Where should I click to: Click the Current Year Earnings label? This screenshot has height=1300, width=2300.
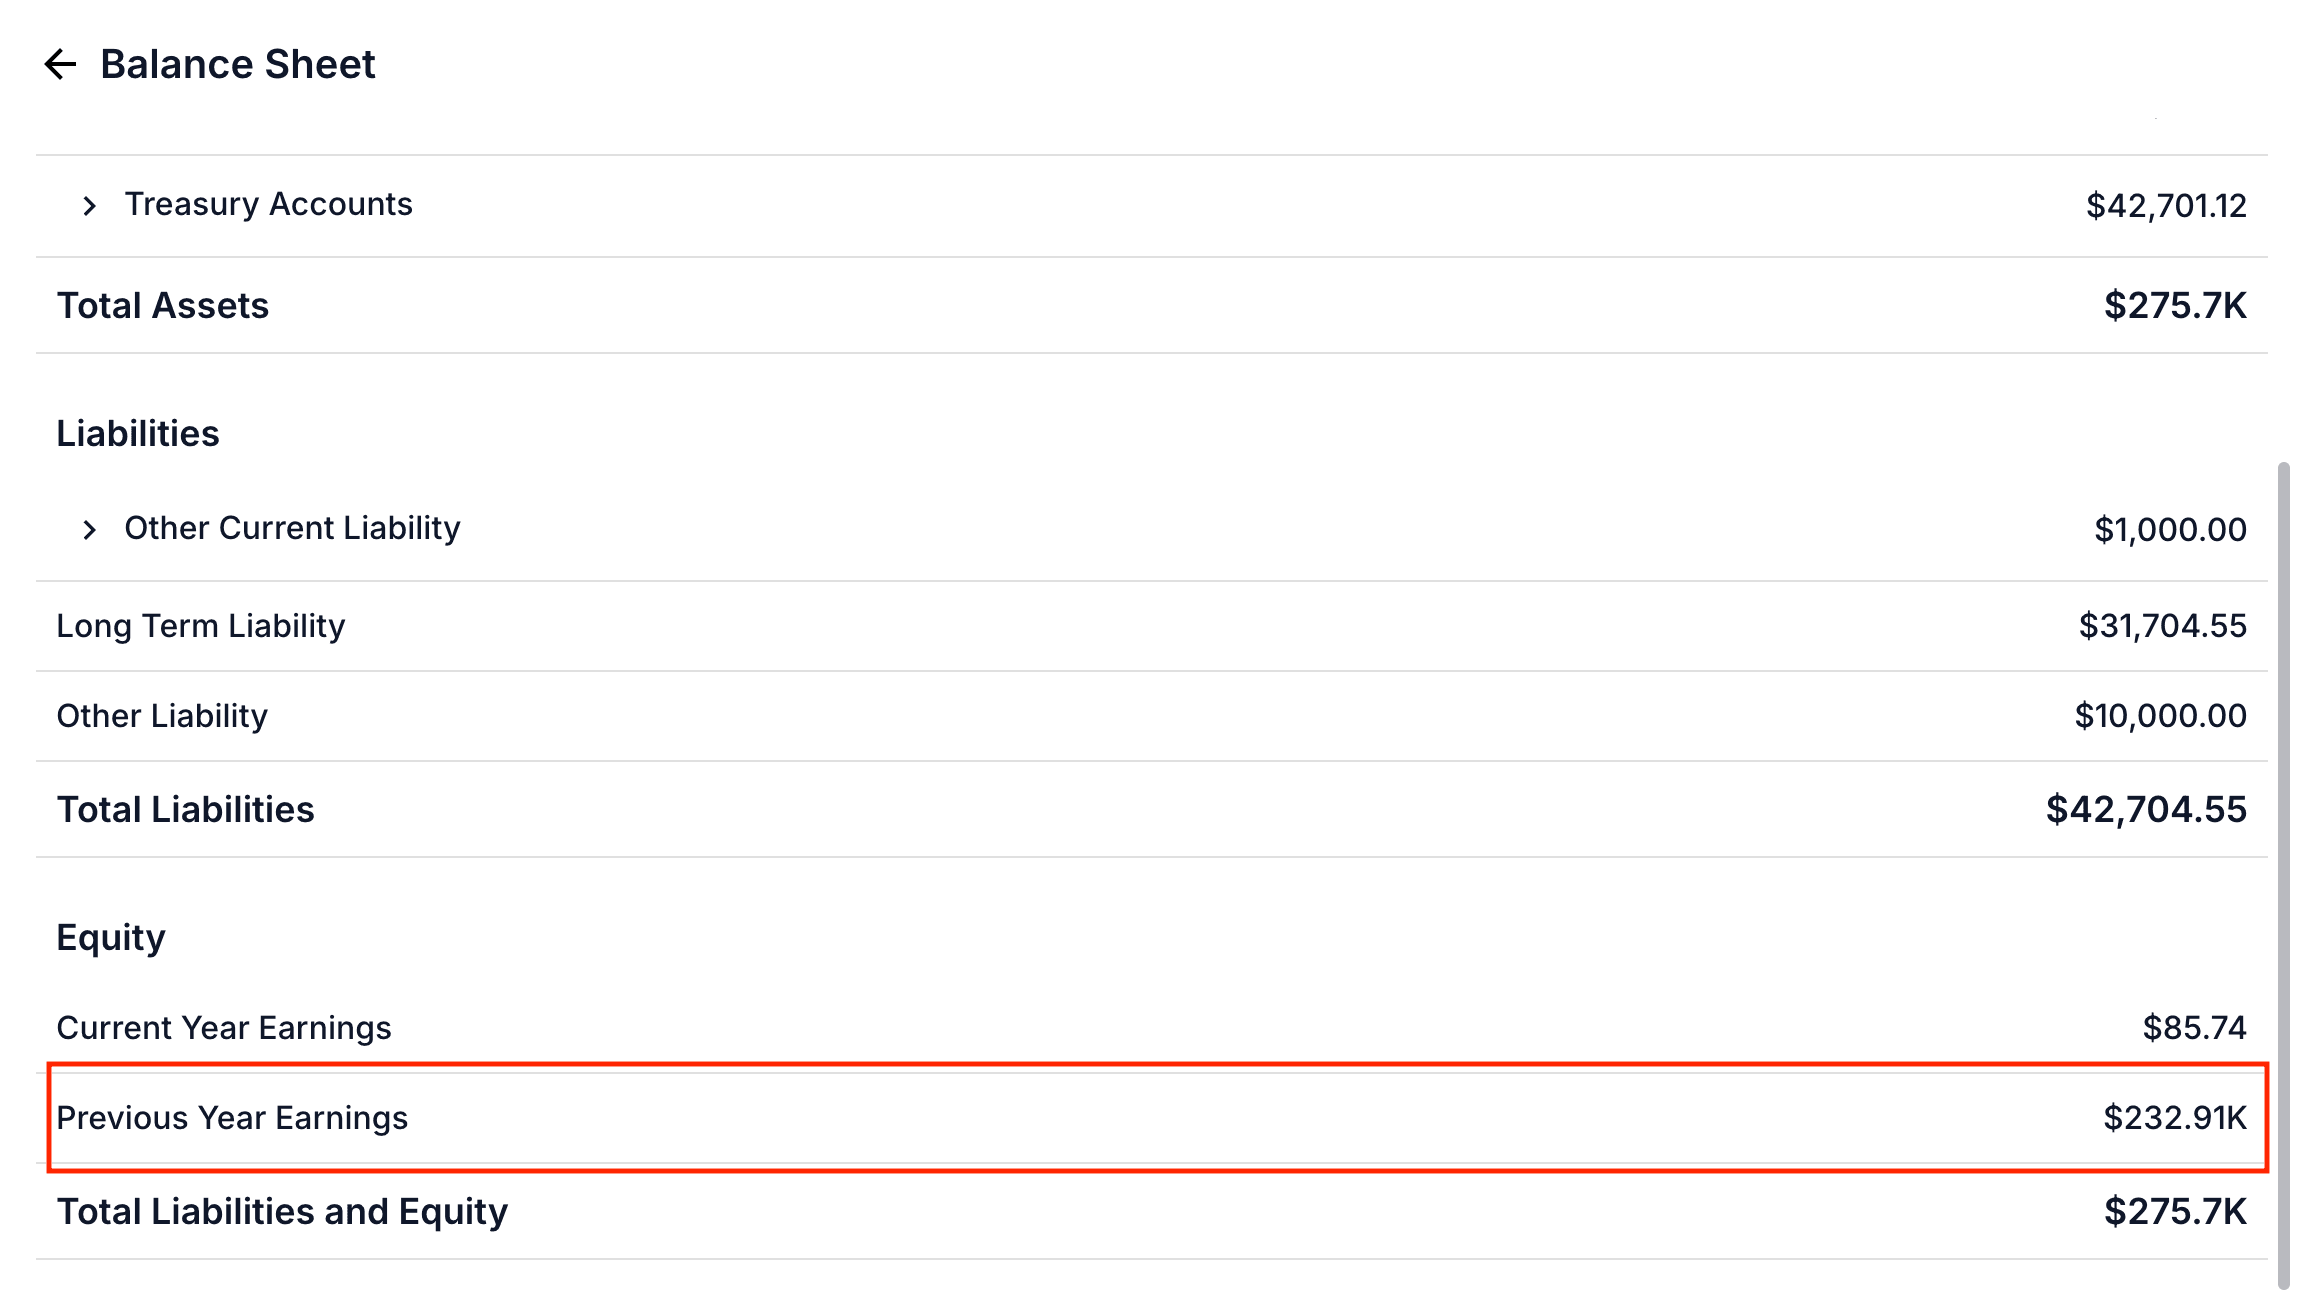224,1028
